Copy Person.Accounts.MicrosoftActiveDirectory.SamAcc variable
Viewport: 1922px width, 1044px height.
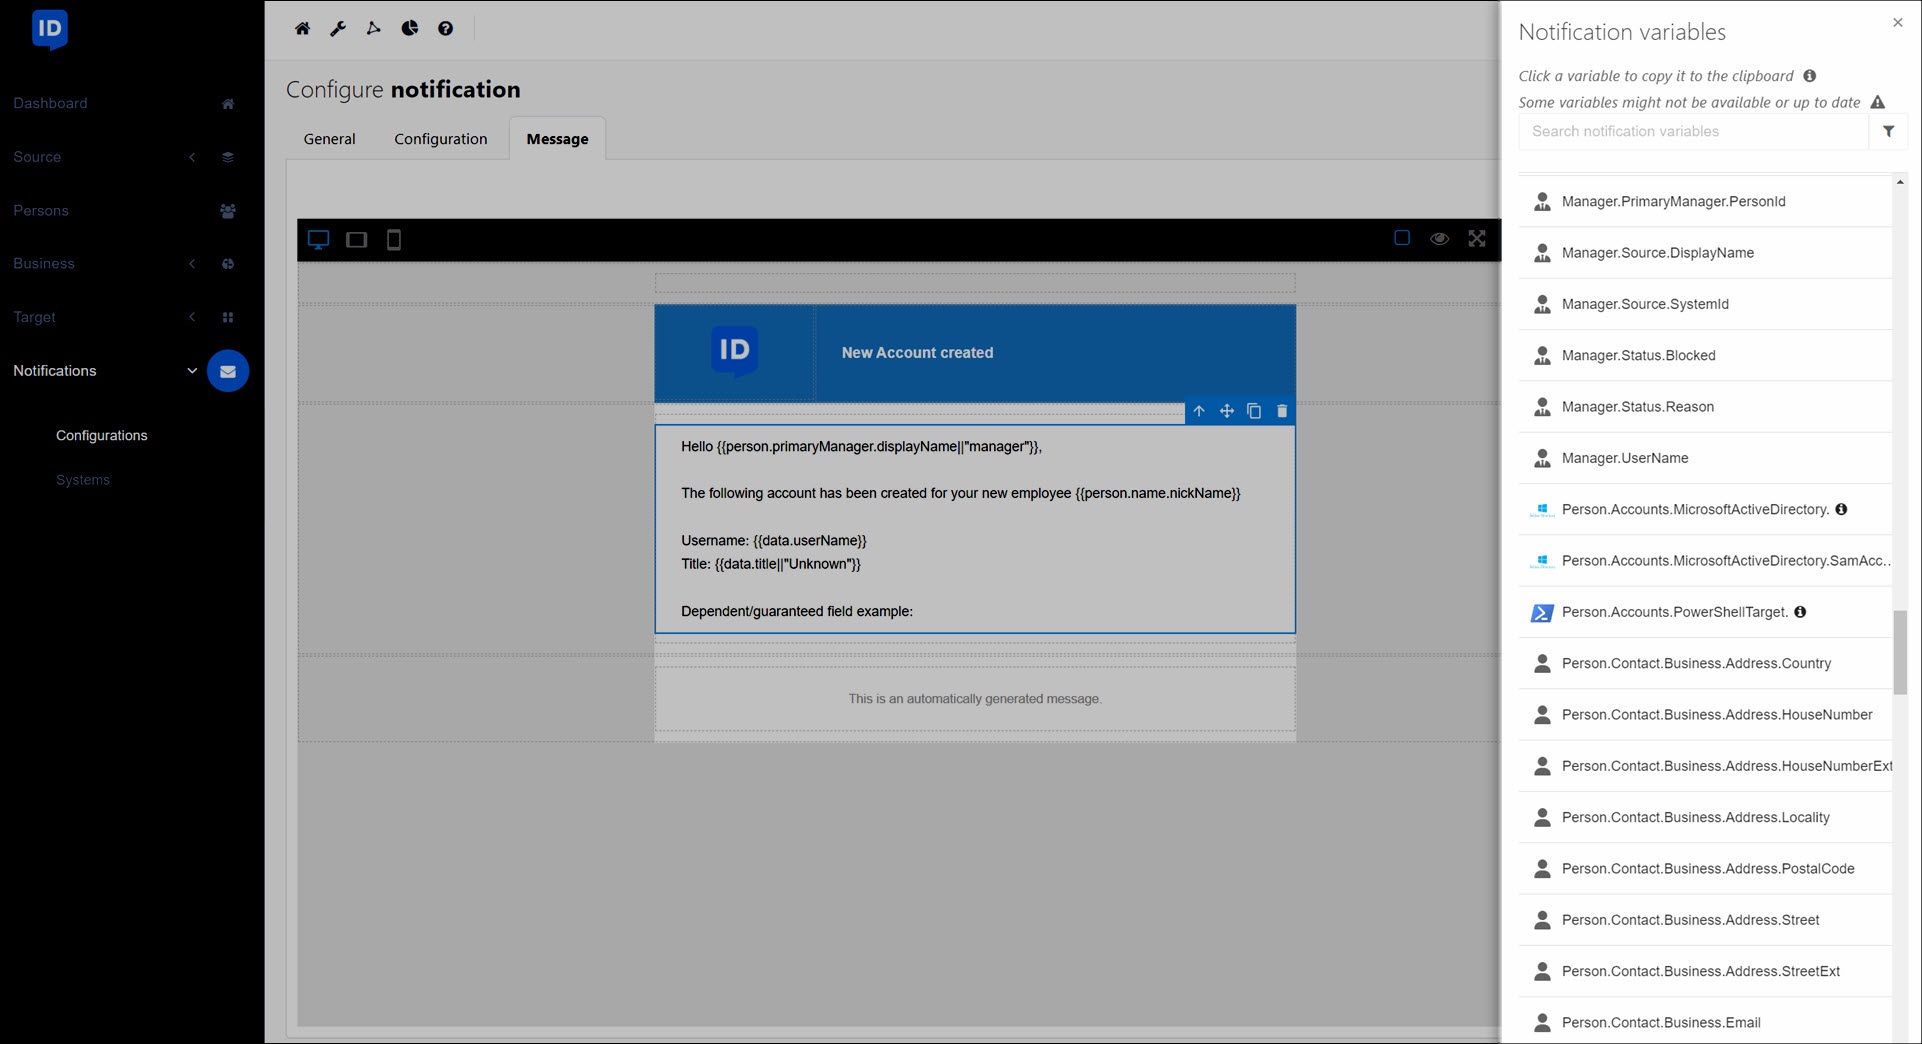[1705, 561]
